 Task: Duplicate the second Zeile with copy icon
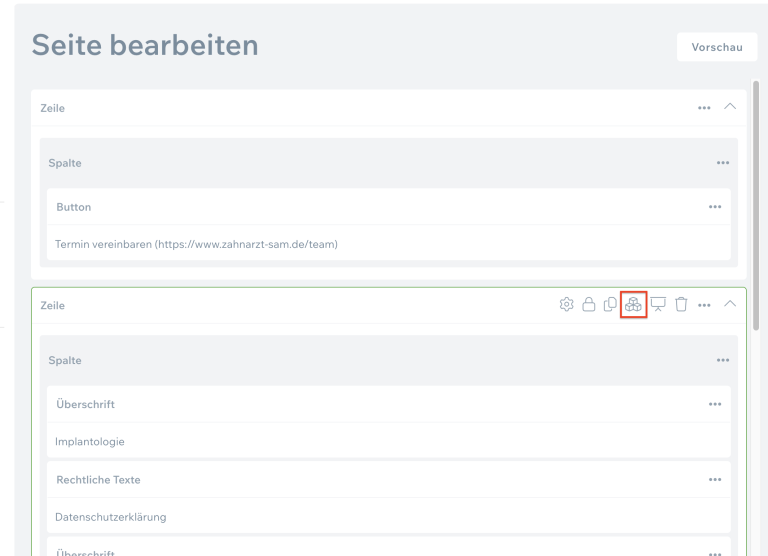[x=610, y=304]
